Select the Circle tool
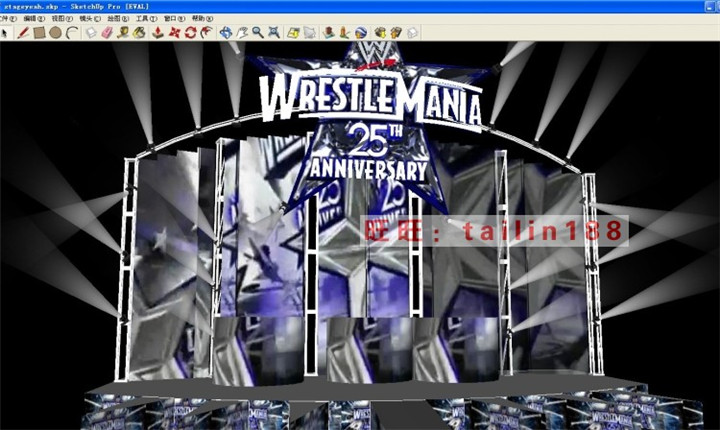This screenshot has height=430, width=720. [x=55, y=33]
